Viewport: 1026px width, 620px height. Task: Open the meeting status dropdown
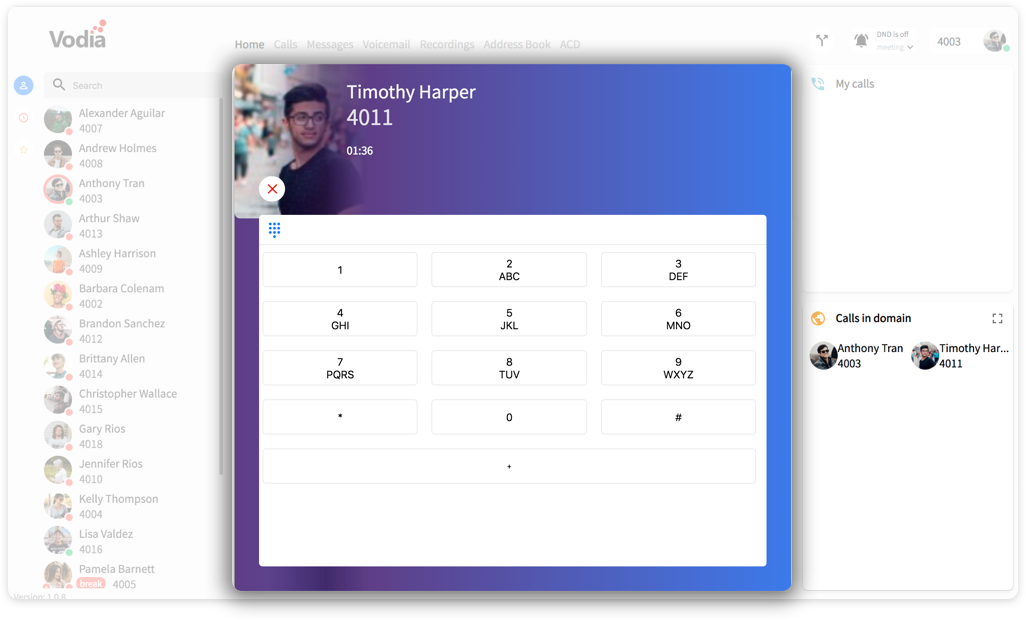coord(894,47)
